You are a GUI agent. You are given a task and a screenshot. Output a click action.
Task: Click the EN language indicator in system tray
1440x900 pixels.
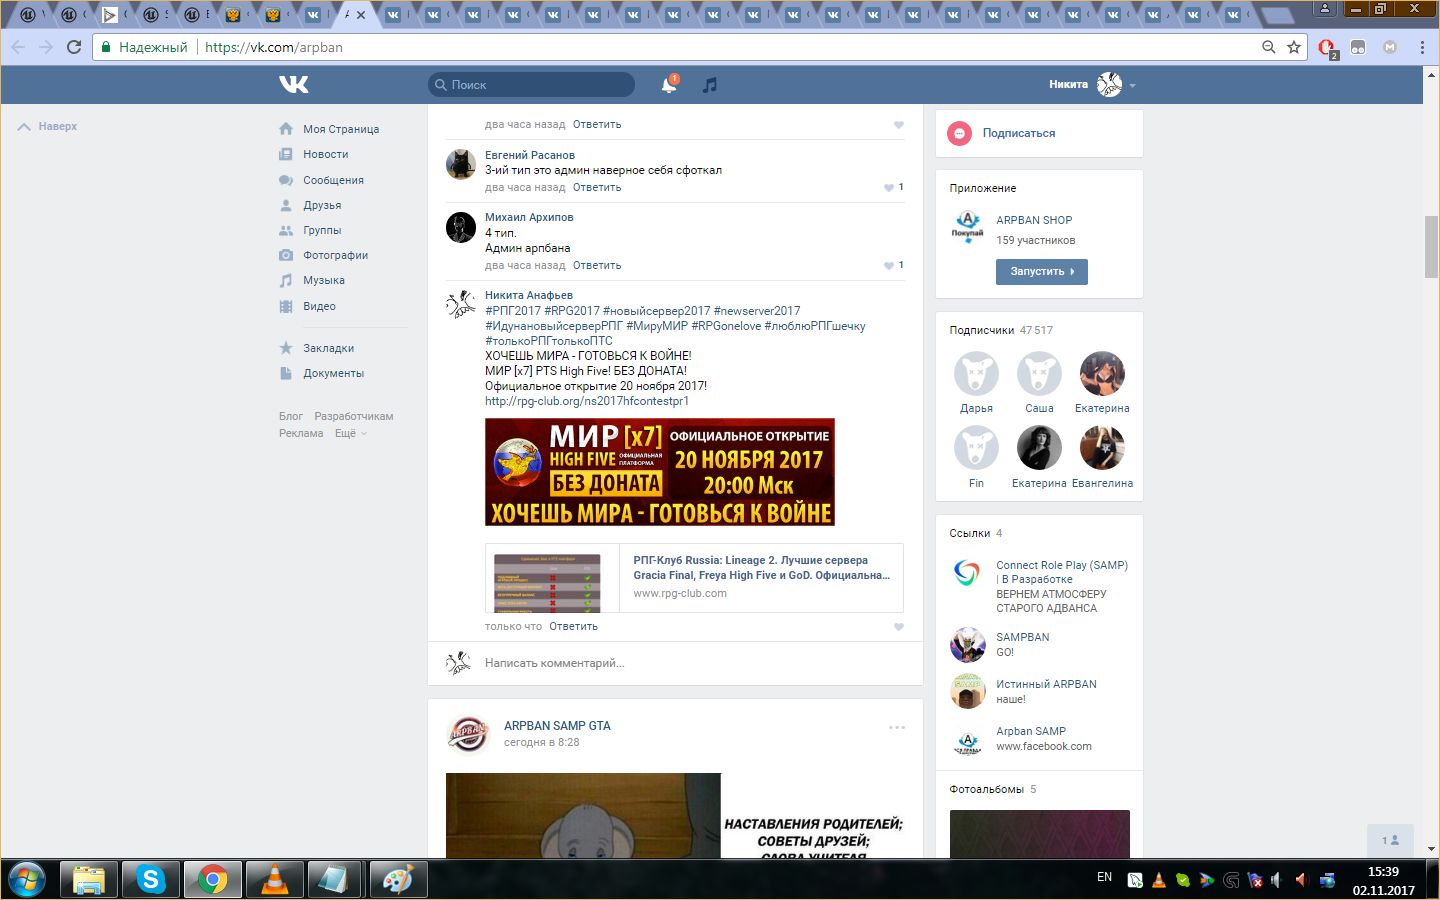1104,877
